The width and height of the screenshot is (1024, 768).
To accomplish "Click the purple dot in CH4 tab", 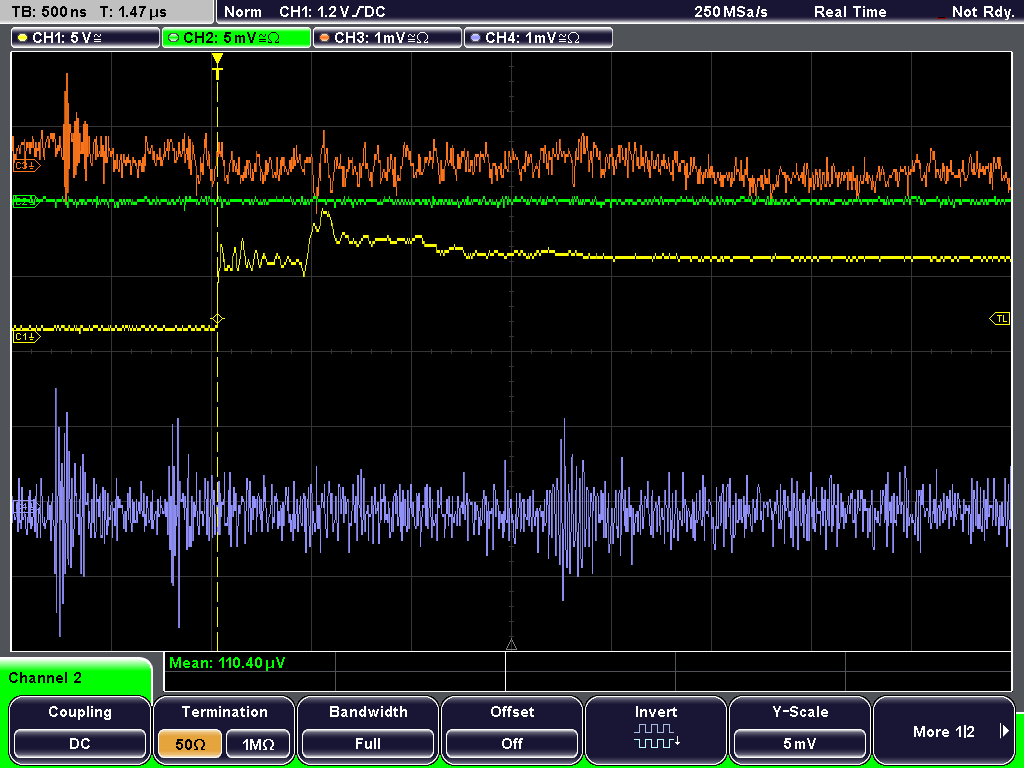I will click(x=475, y=38).
